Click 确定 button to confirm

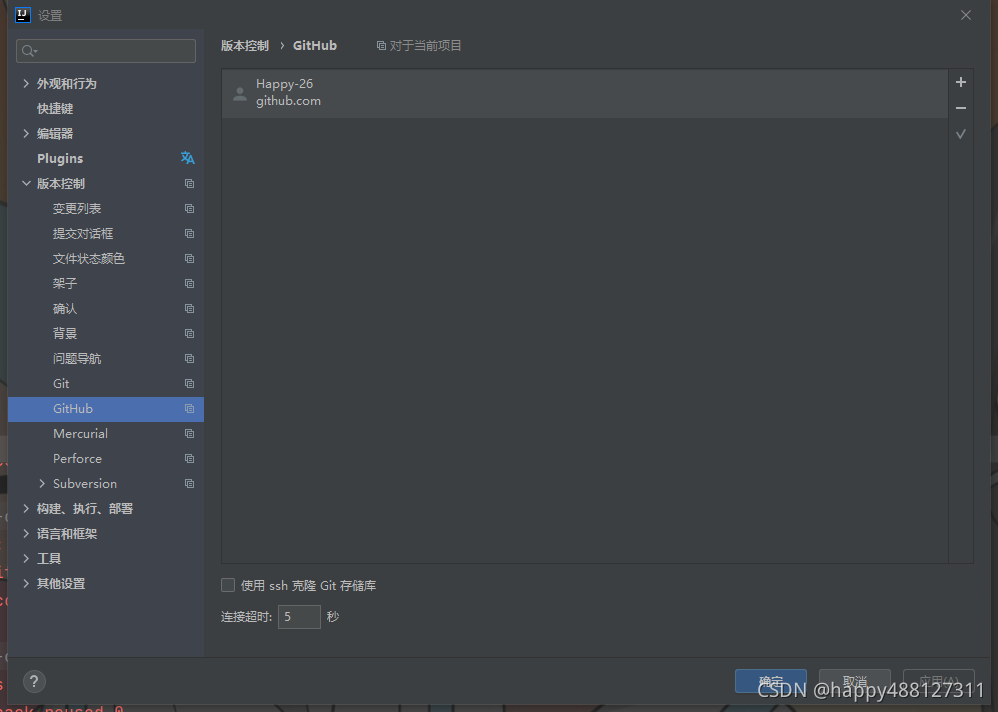coord(771,681)
